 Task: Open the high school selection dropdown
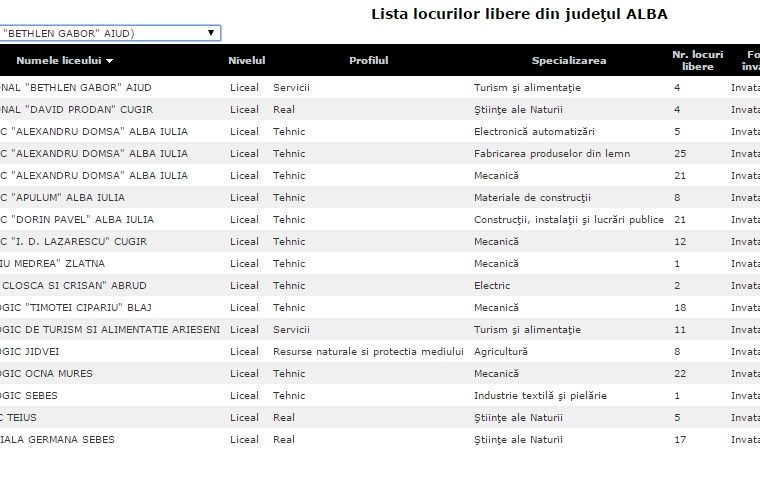[x=110, y=33]
